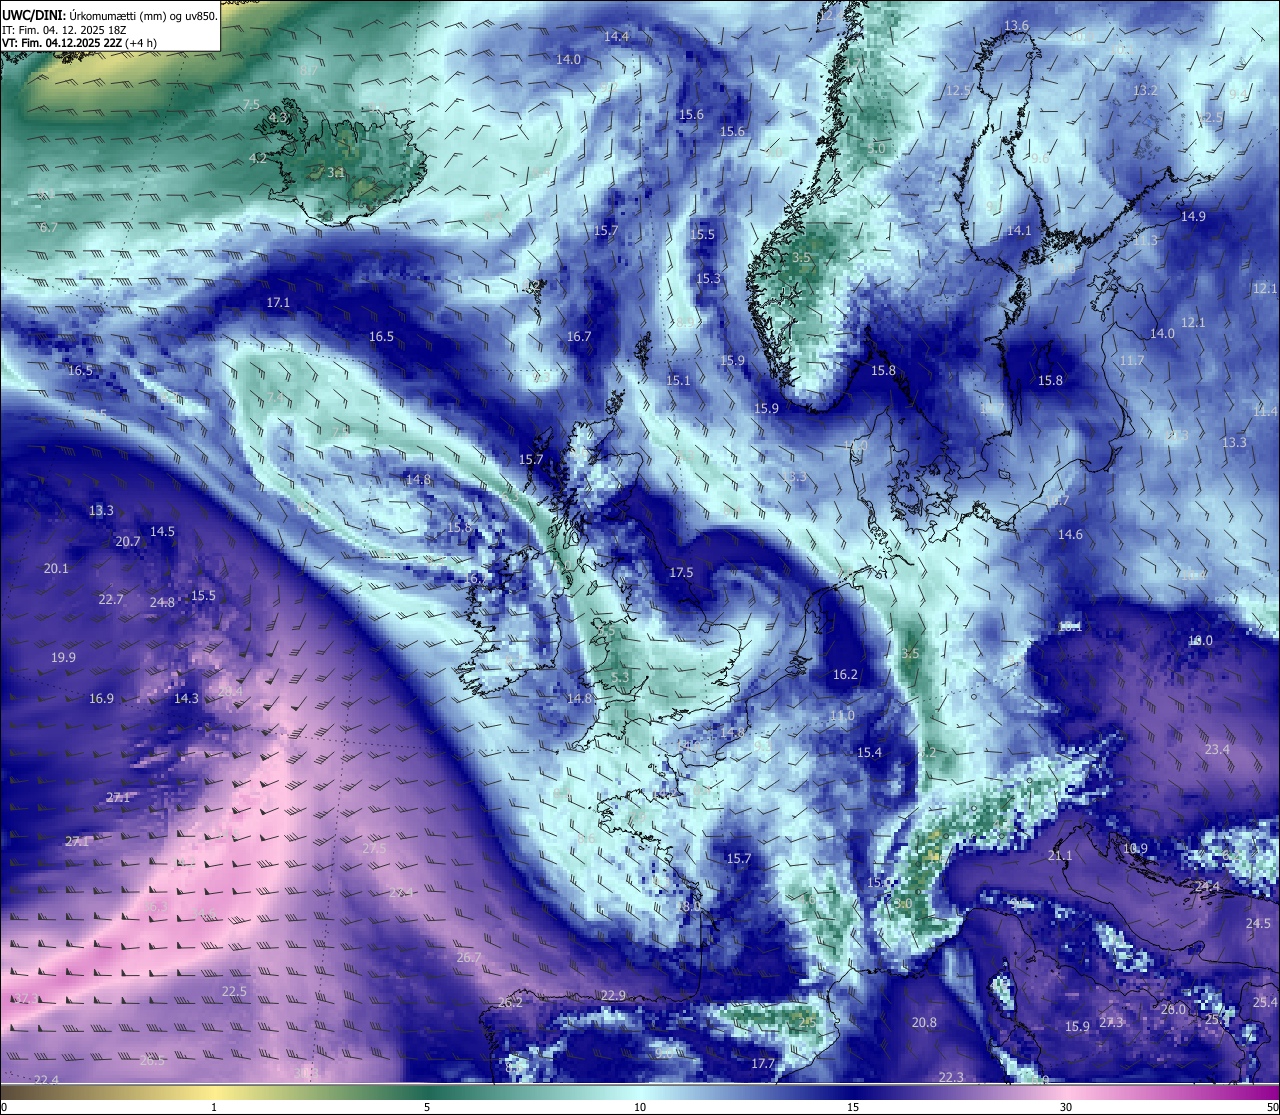The height and width of the screenshot is (1115, 1280).
Task: Click the 26.2 value near northwest Spain
Action: point(510,1003)
